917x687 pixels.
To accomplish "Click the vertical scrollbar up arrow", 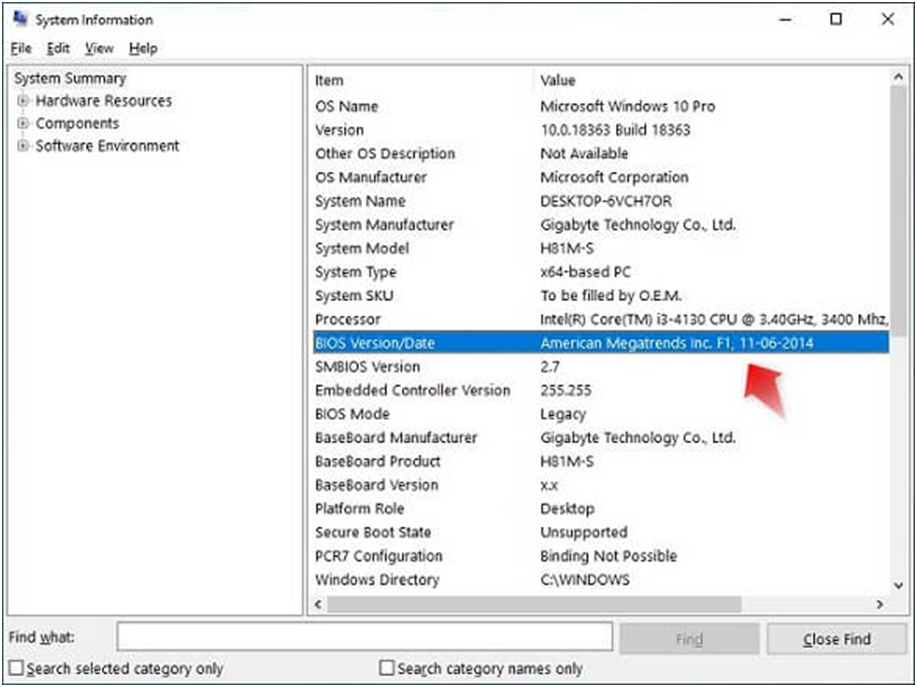I will click(x=898, y=77).
